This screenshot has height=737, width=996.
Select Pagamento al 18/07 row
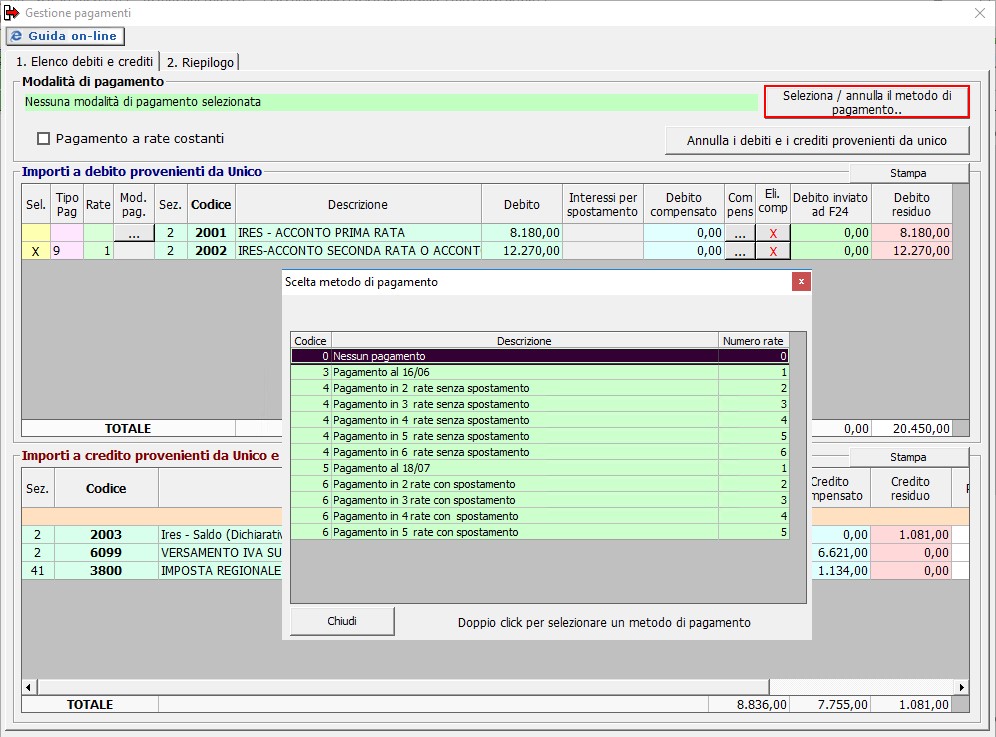(x=540, y=468)
